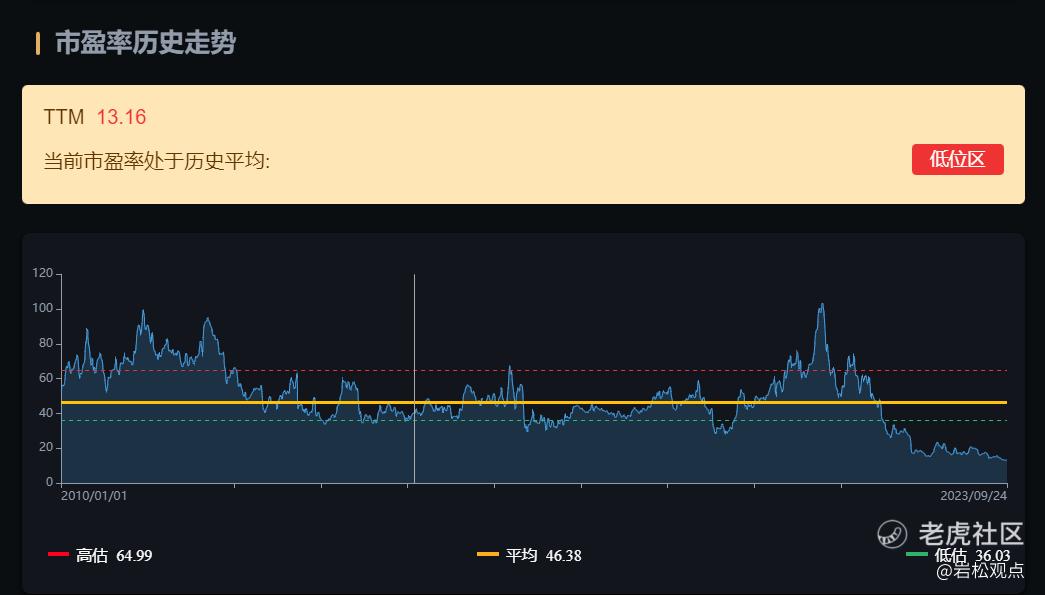Screen dimensions: 1045x595
Task: Click the highest PE peak above 100
Action: coord(822,305)
